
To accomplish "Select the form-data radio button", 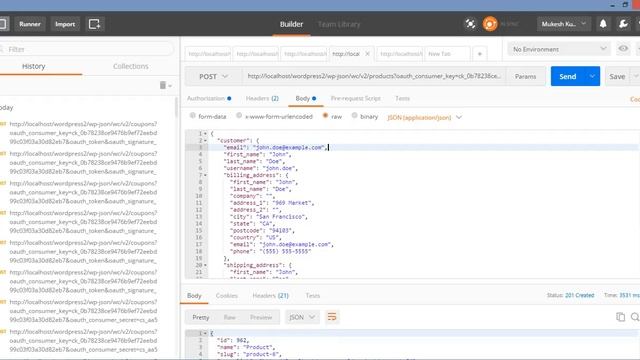I will point(192,116).
